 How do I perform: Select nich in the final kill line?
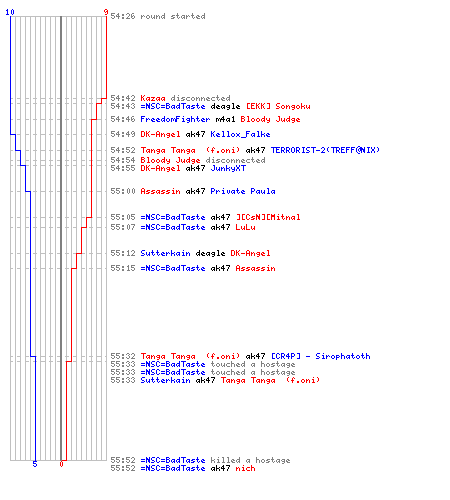[x=245, y=468]
